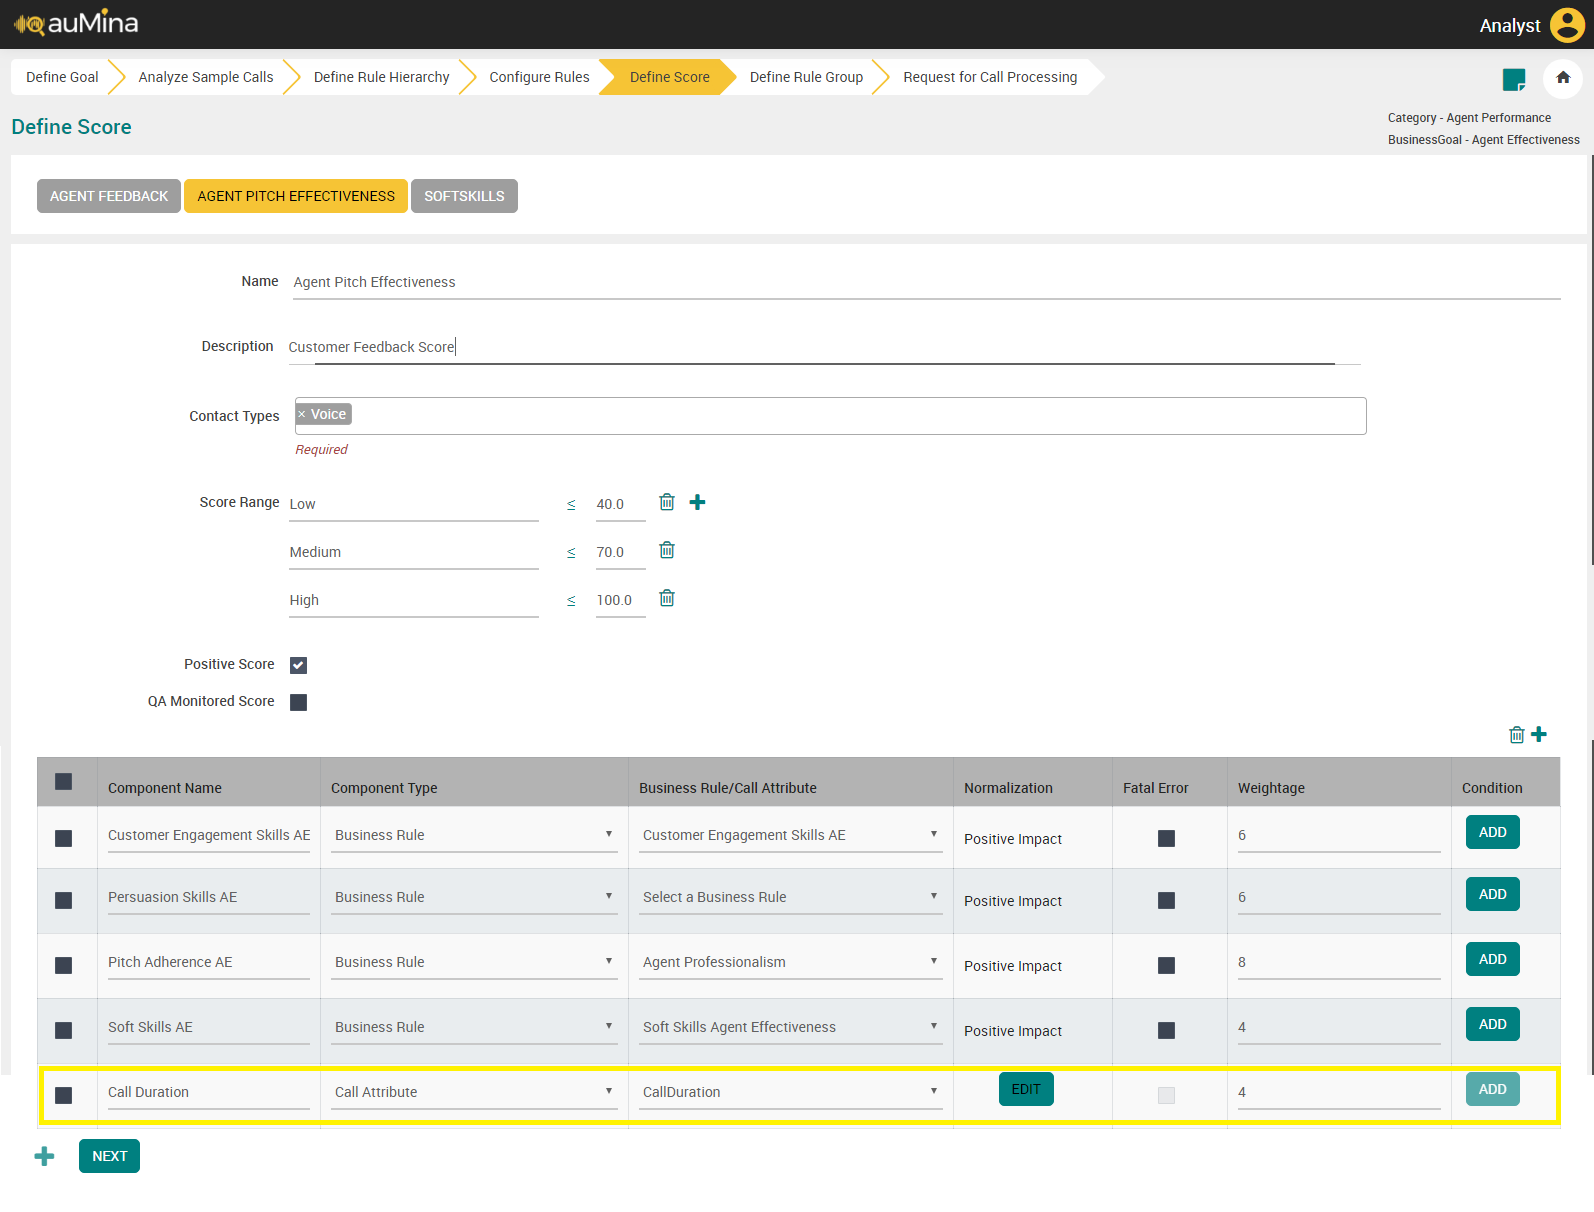Image resolution: width=1594 pixels, height=1212 pixels.
Task: Open the Select a Business Rule dropdown
Action: click(791, 898)
